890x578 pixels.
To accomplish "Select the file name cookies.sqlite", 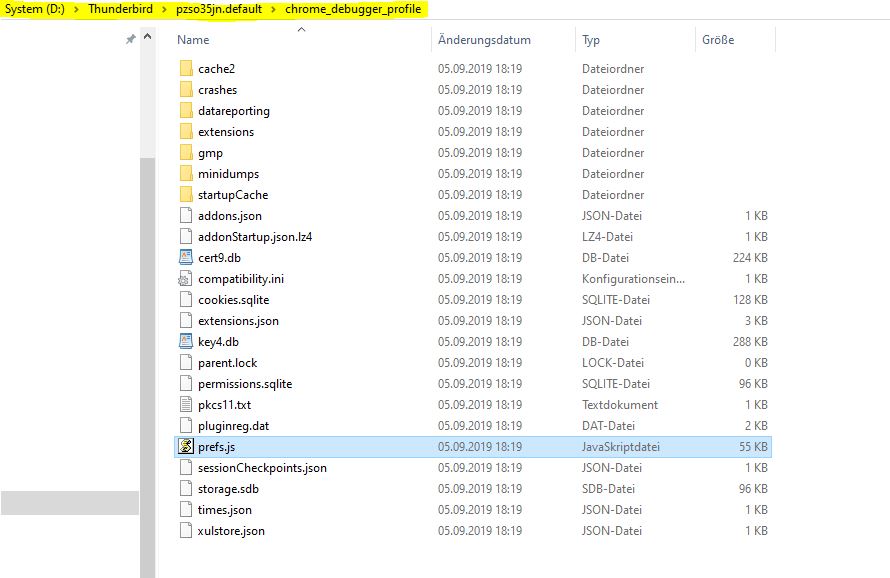I will tap(234, 300).
